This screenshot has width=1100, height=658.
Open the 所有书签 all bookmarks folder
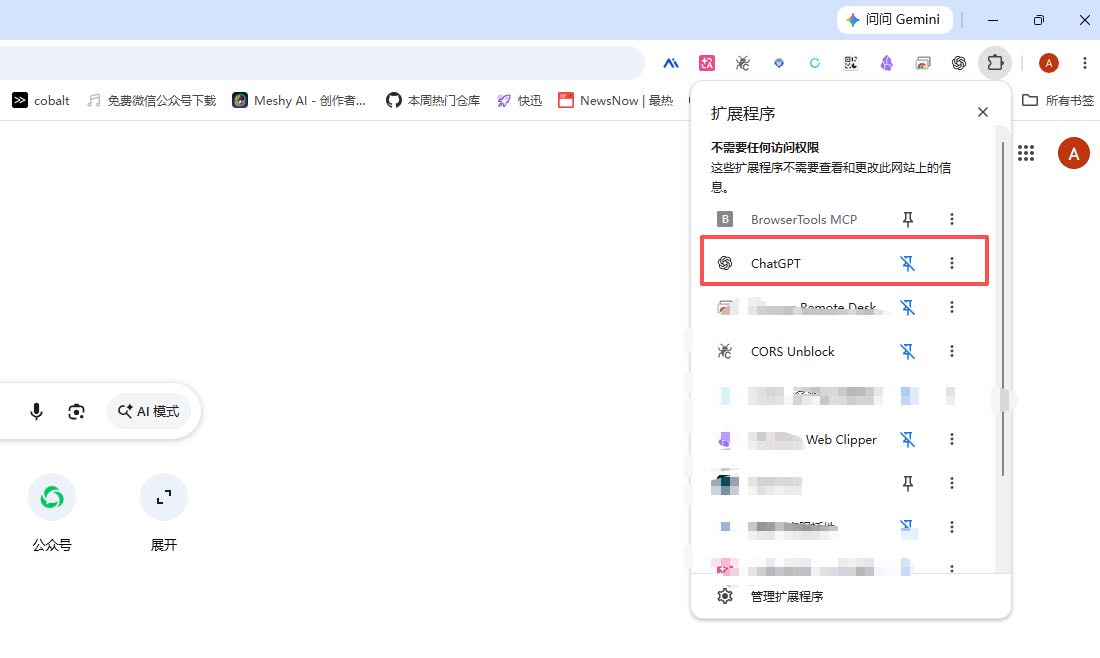[1058, 100]
